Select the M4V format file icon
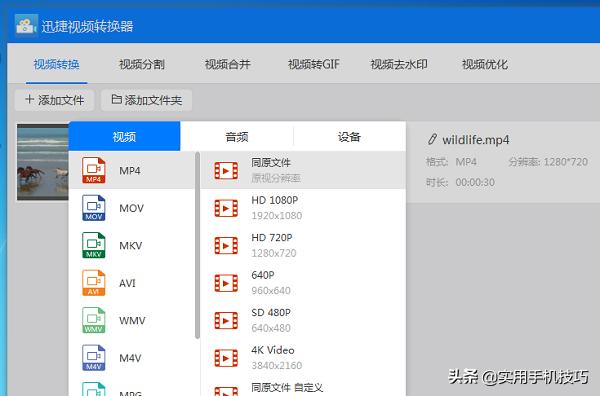The height and width of the screenshot is (396, 600). pyautogui.click(x=93, y=358)
